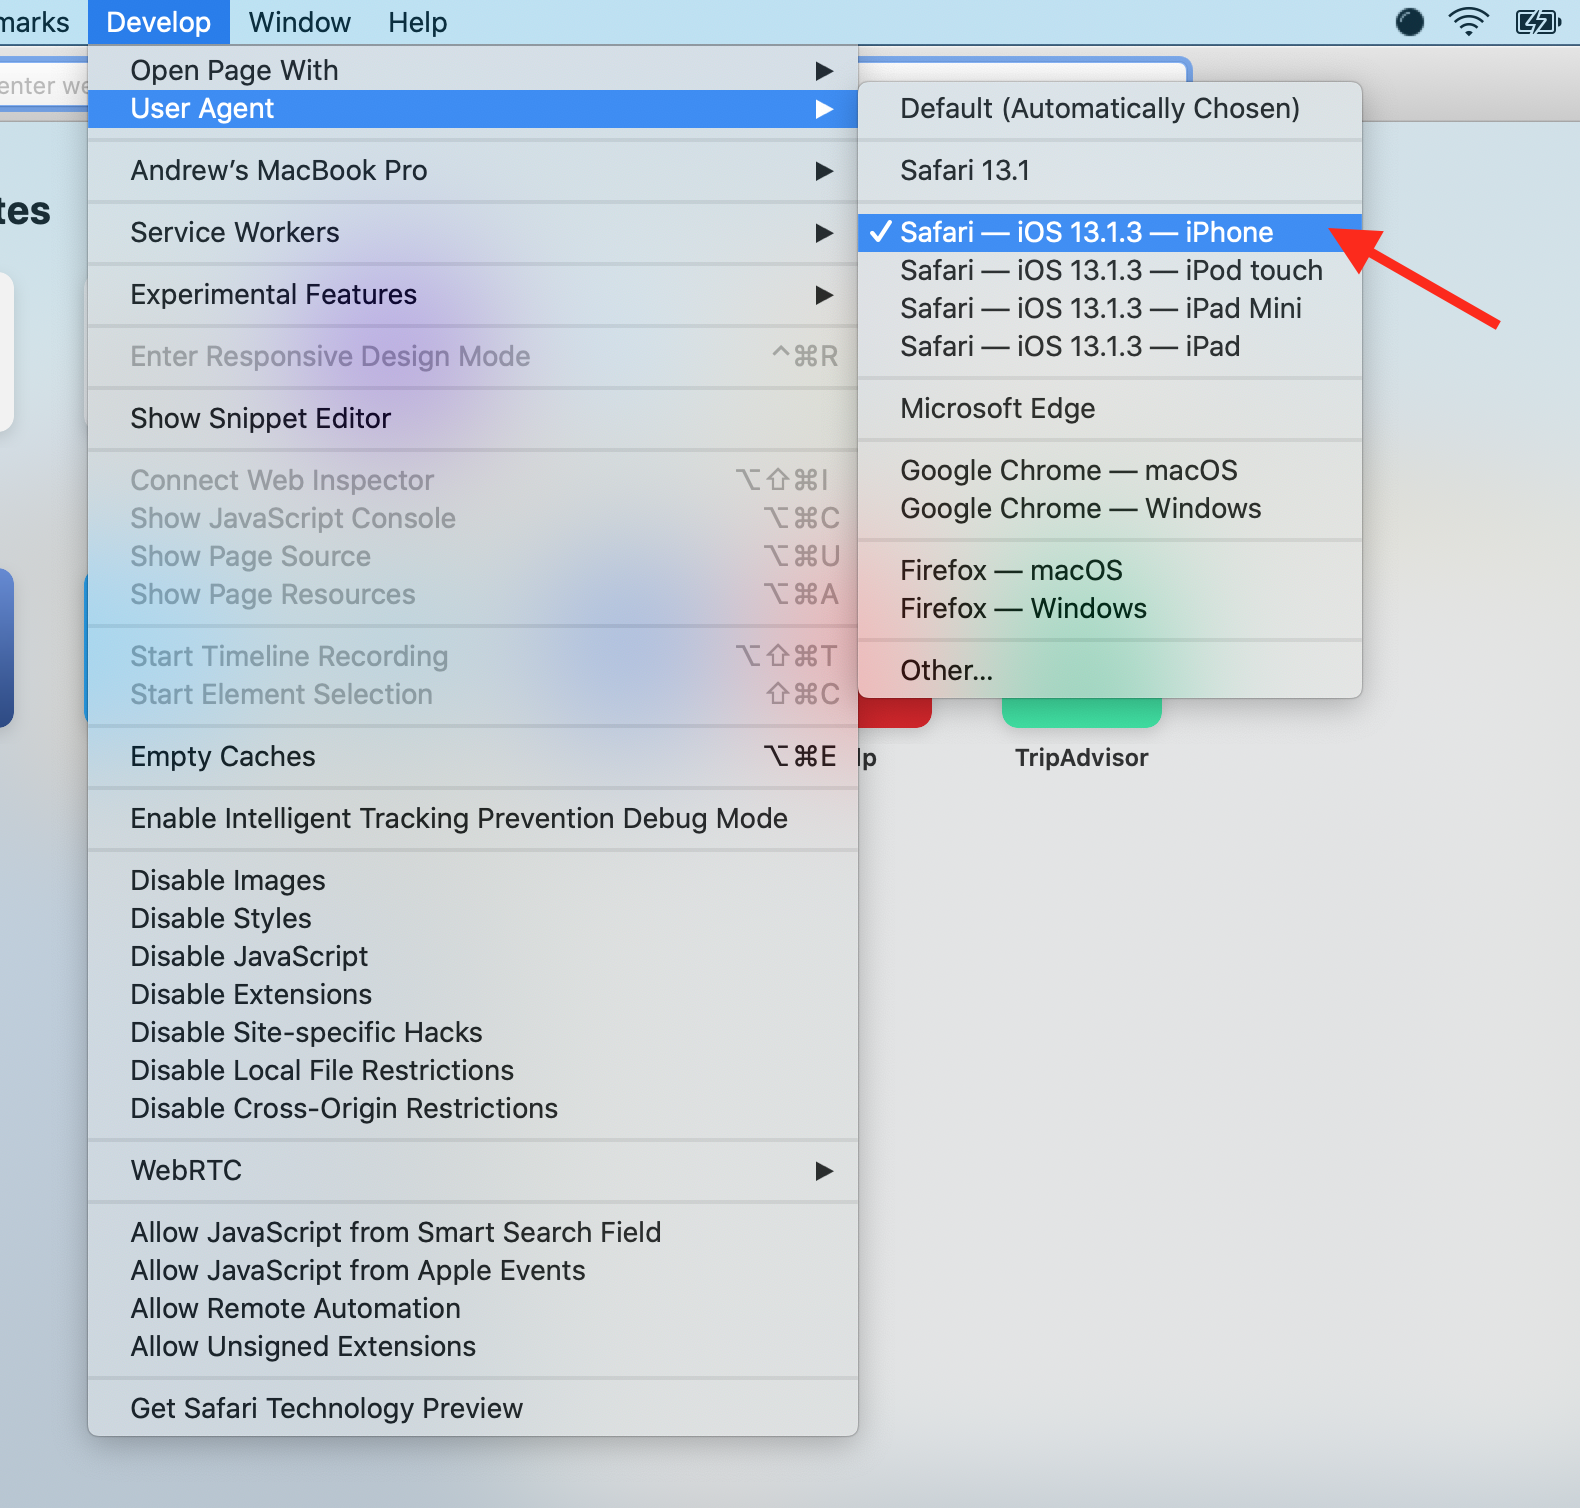Click the dark circular status icon in menu bar
The image size is (1580, 1508).
coord(1410,21)
